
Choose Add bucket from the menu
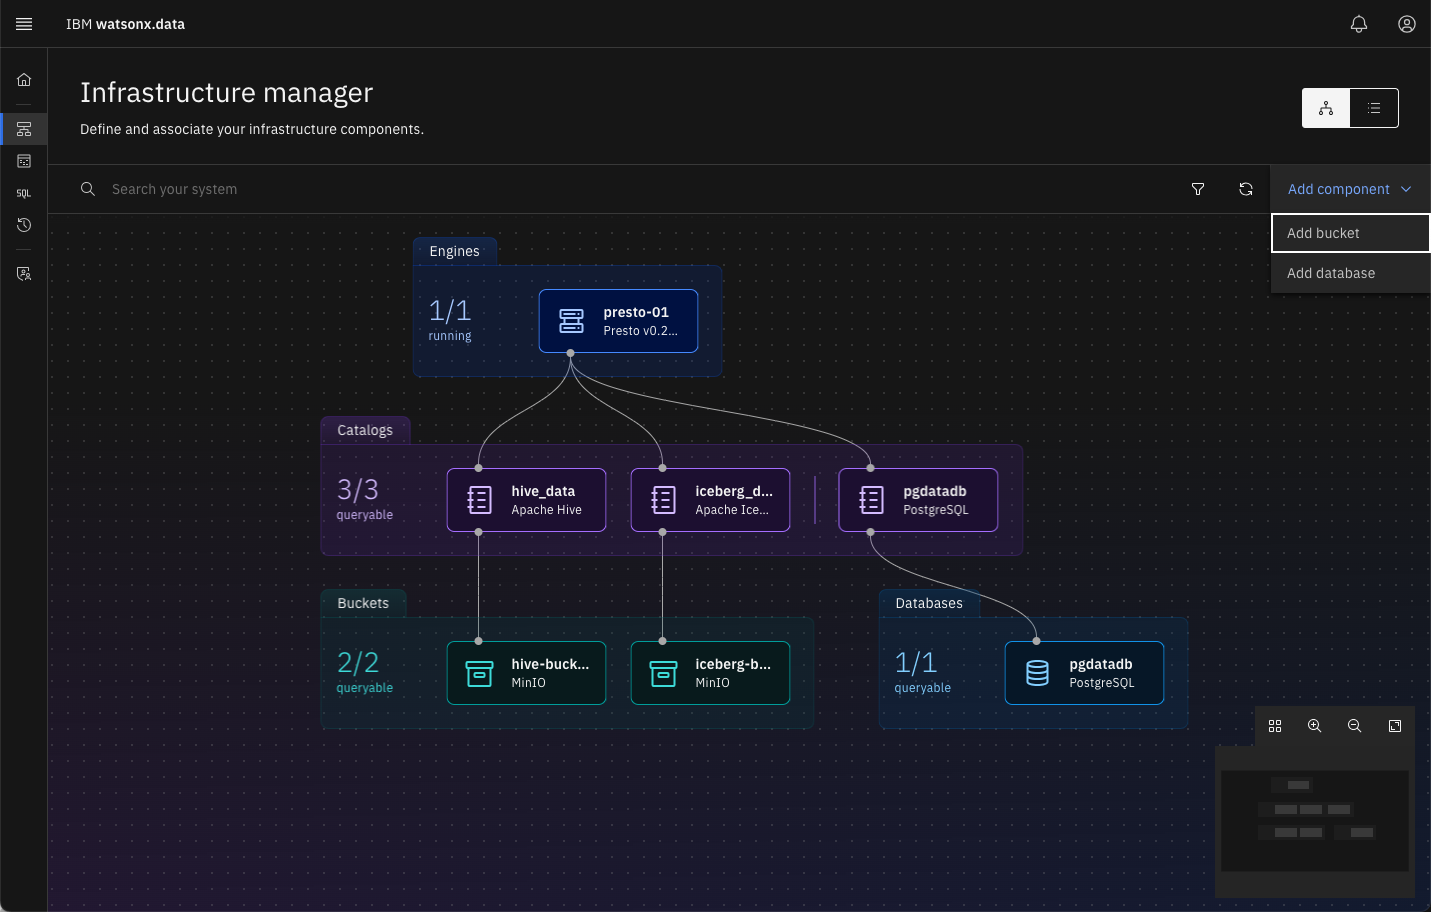coord(1350,233)
